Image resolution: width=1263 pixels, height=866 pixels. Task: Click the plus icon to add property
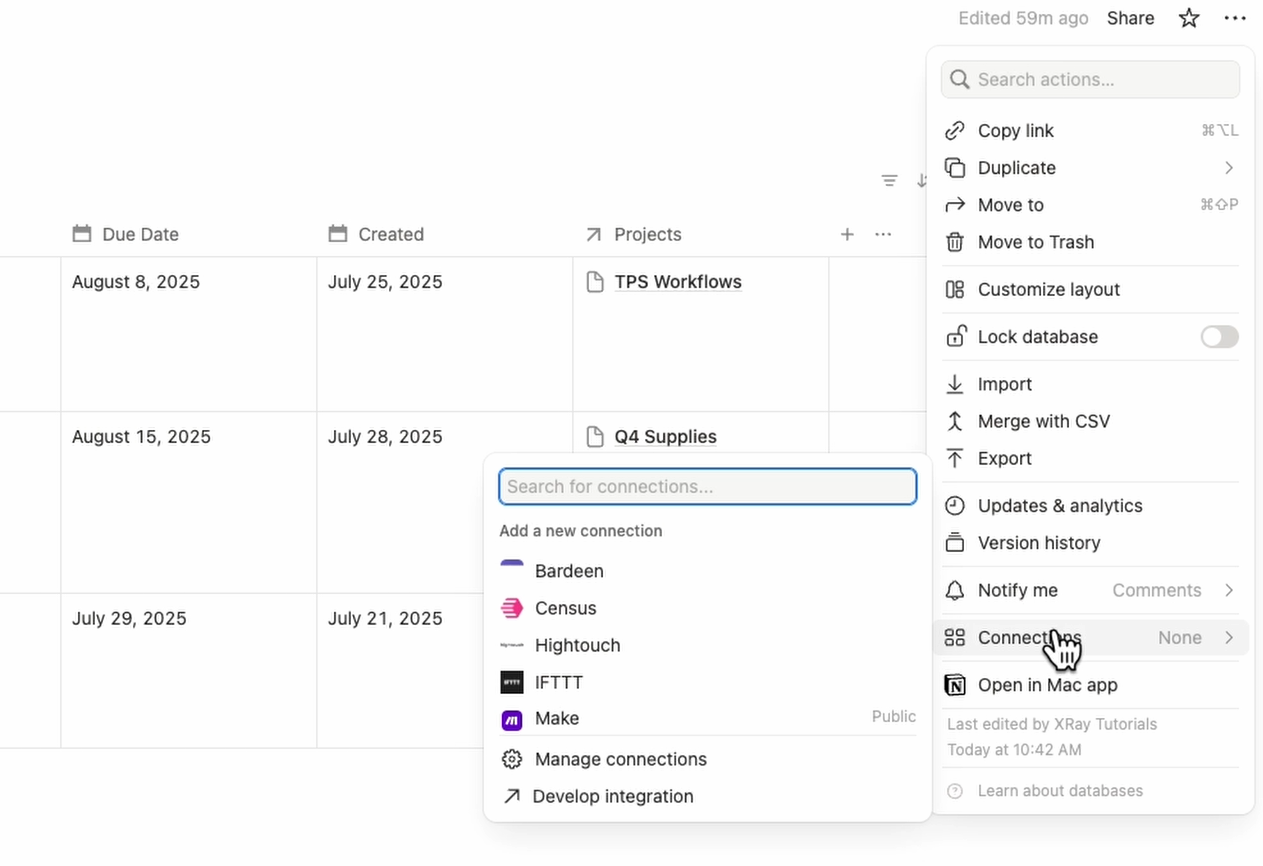tap(847, 234)
